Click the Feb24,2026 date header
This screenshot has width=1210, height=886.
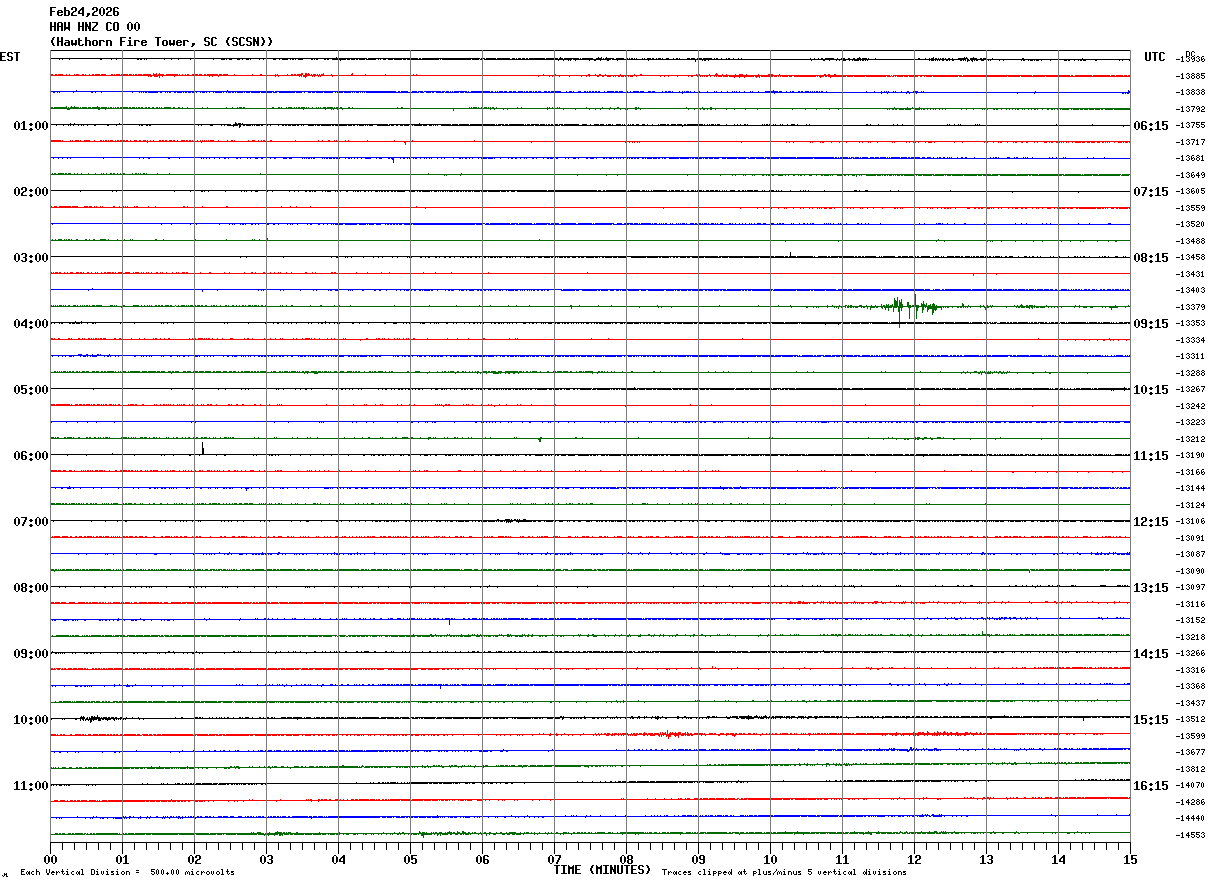84,12
